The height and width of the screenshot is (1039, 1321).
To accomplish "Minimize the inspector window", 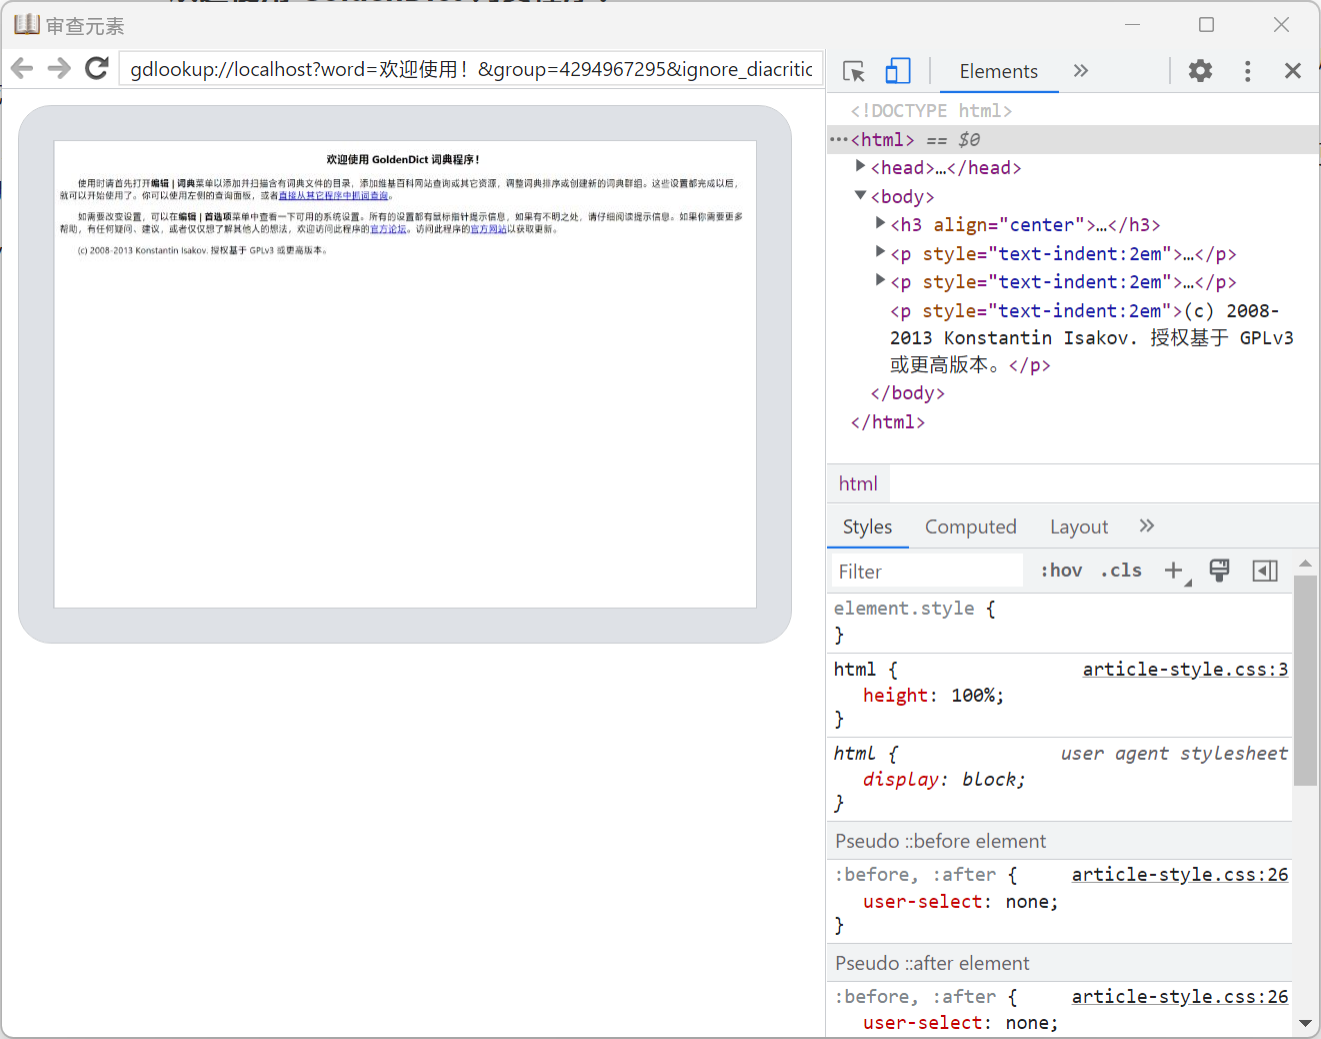I will [x=1132, y=24].
